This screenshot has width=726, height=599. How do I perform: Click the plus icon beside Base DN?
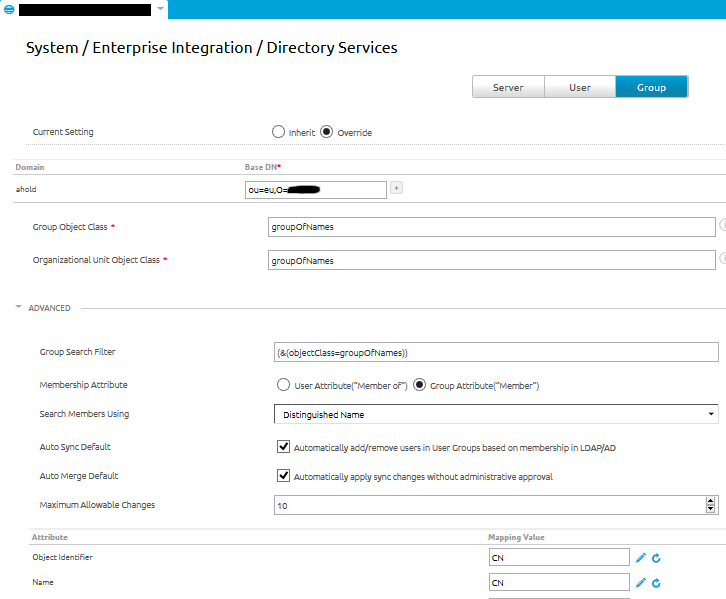[x=396, y=188]
